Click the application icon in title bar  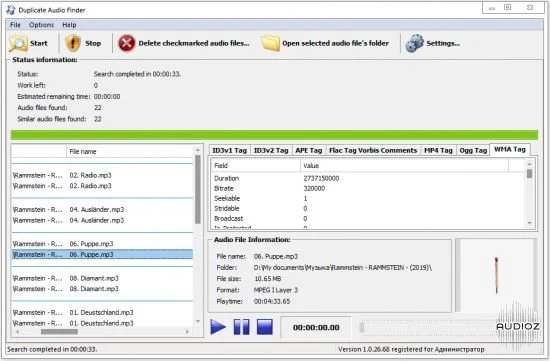(x=11, y=10)
